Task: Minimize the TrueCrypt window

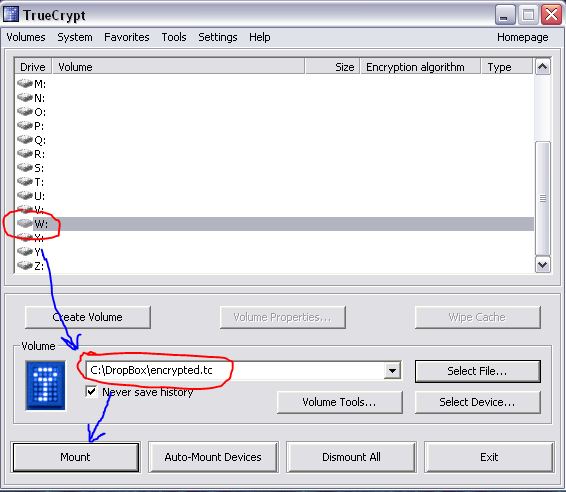Action: click(505, 15)
